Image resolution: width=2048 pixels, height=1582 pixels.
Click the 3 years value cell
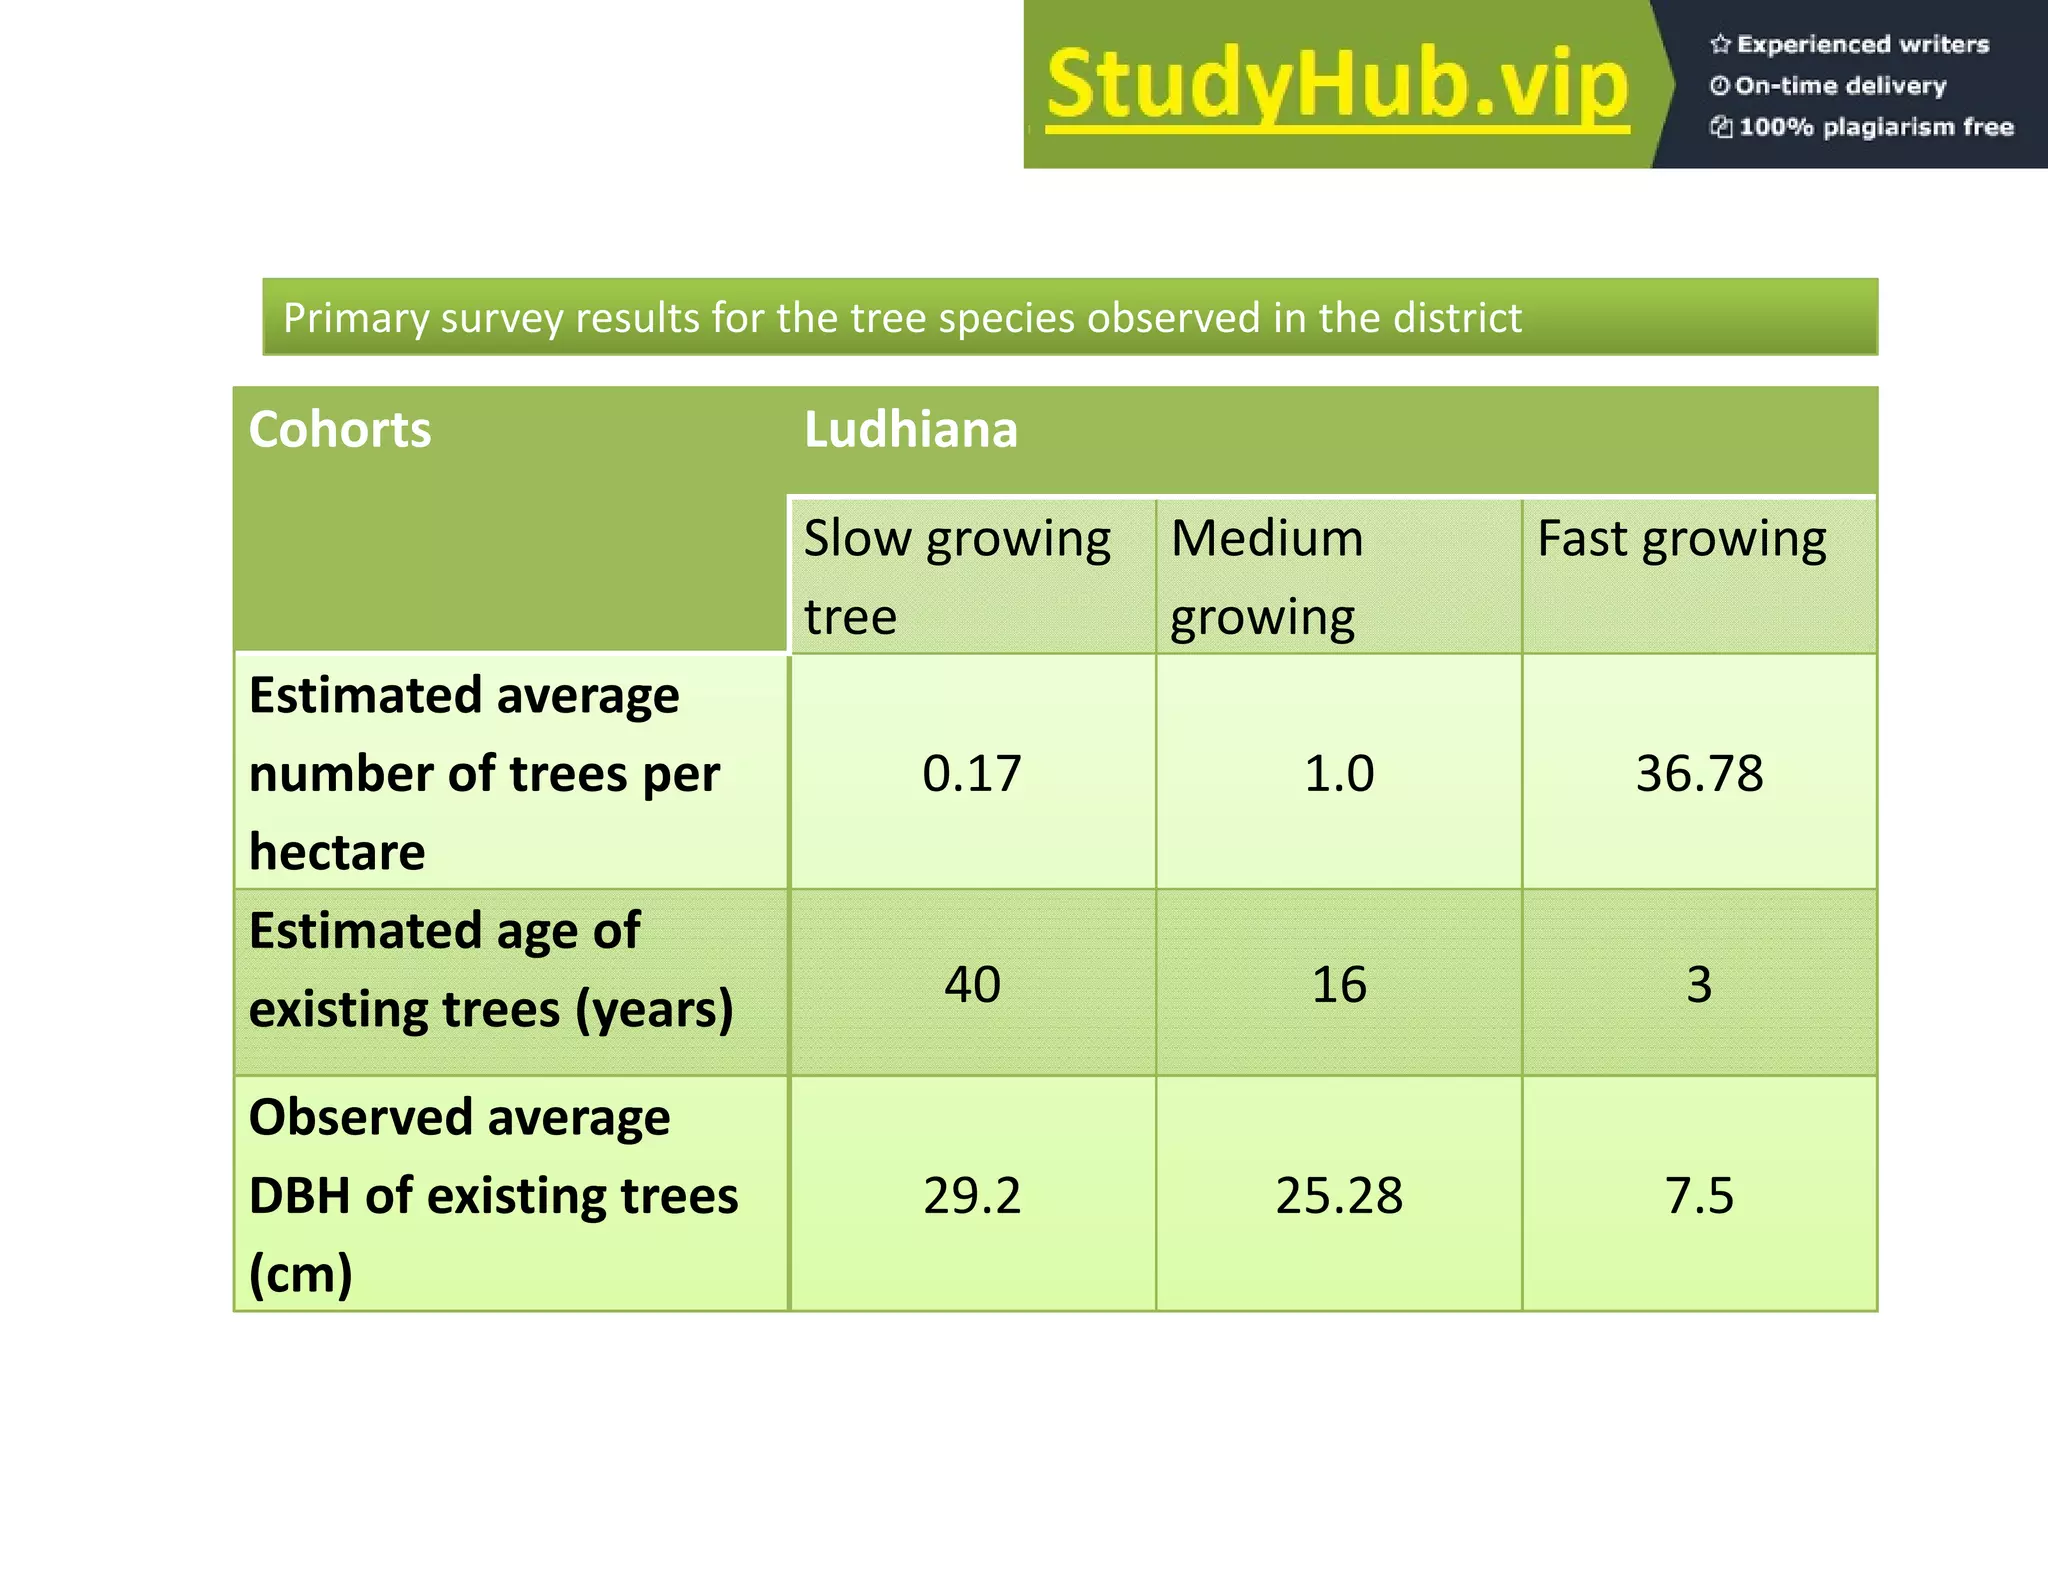(1700, 983)
